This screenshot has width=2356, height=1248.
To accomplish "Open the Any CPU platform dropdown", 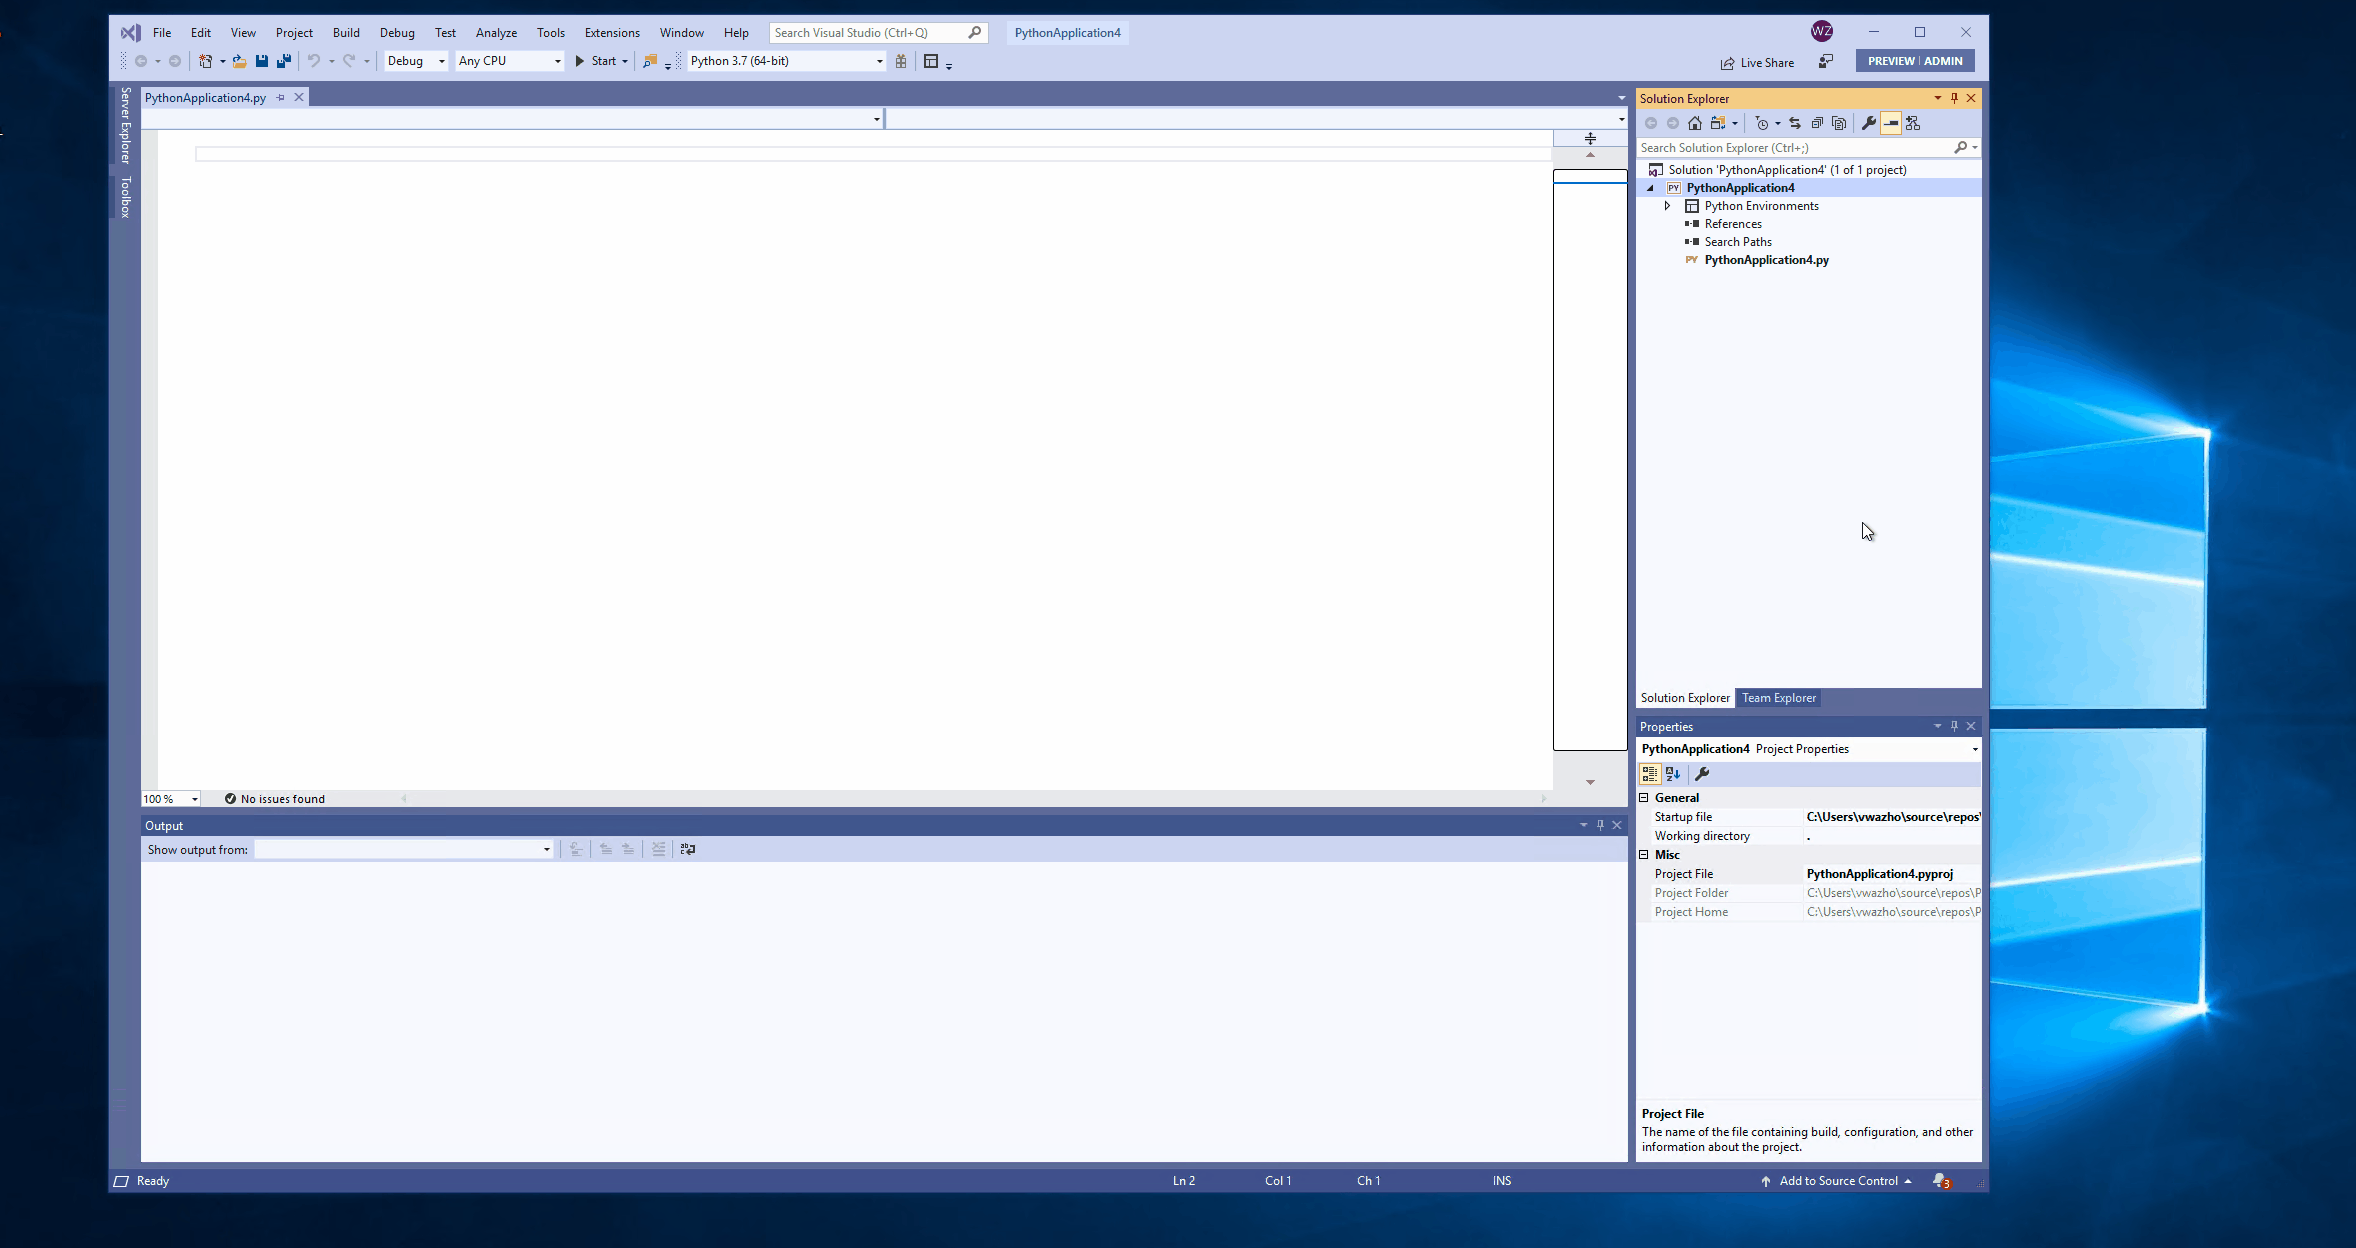I will (x=556, y=61).
